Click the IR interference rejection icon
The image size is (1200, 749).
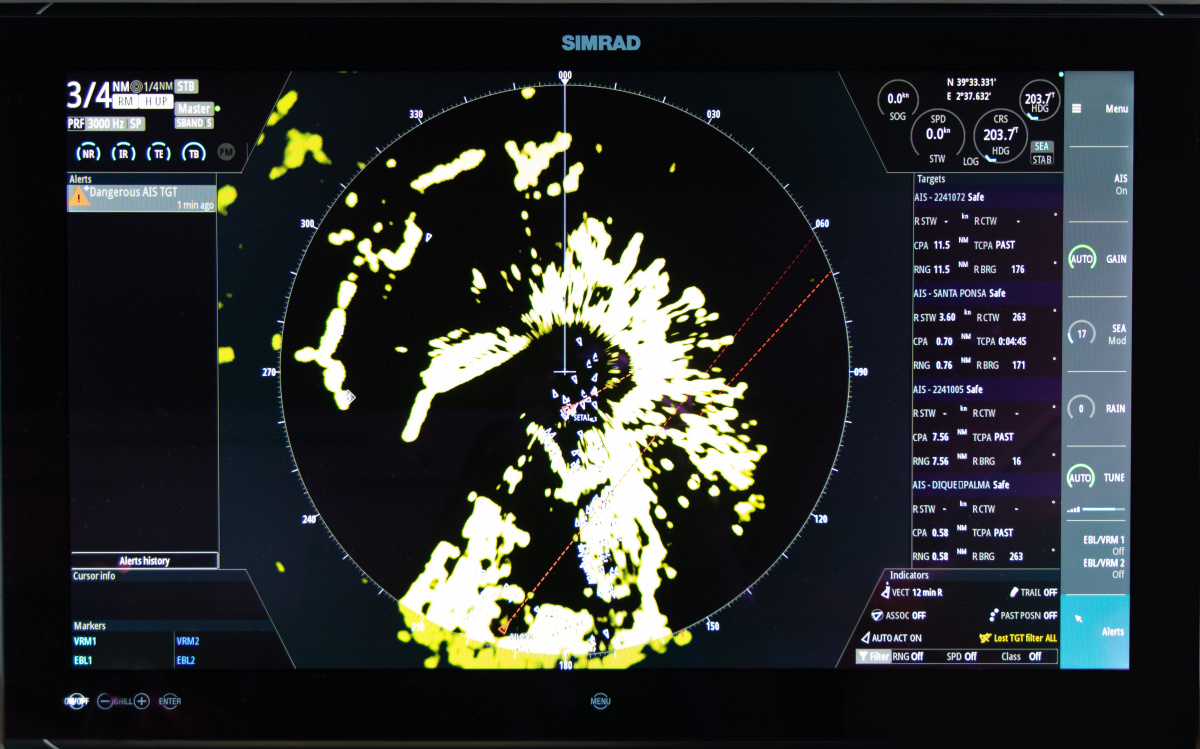[x=124, y=153]
